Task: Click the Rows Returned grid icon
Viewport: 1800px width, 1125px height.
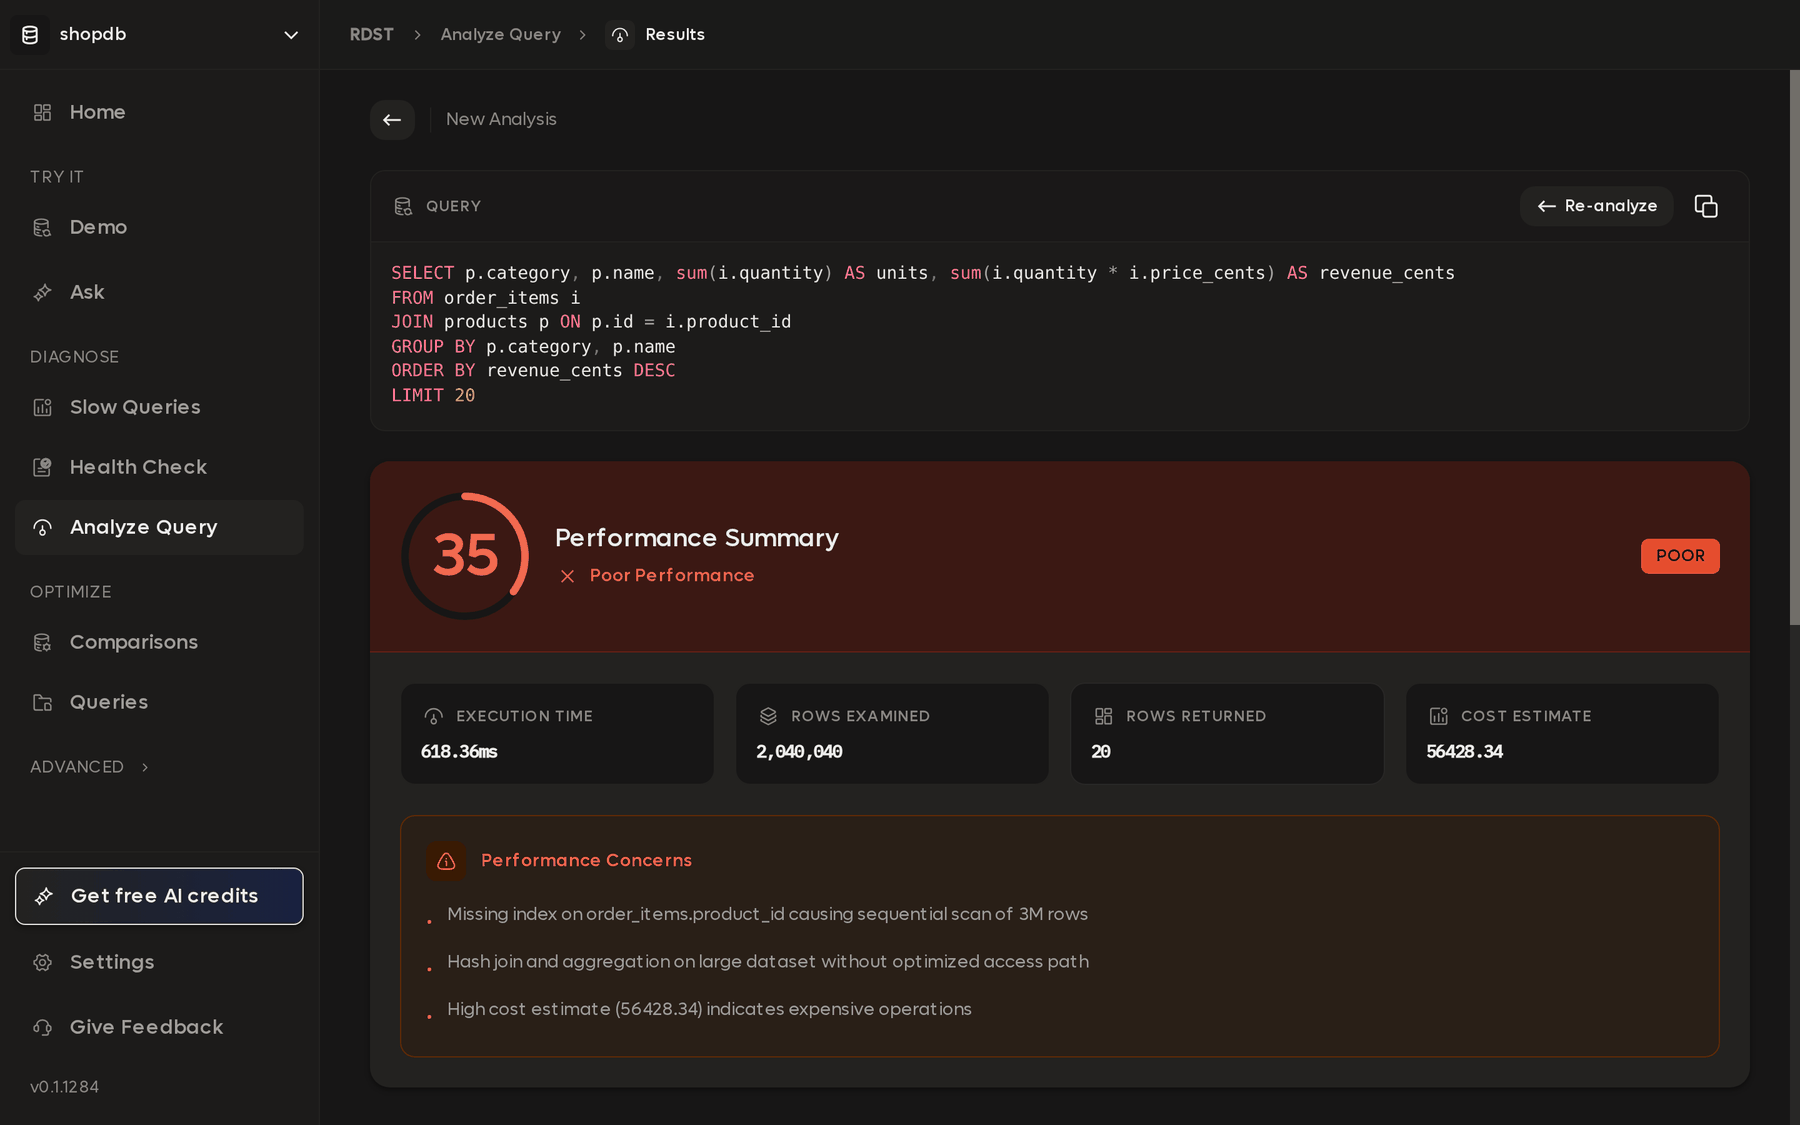Action: point(1103,716)
